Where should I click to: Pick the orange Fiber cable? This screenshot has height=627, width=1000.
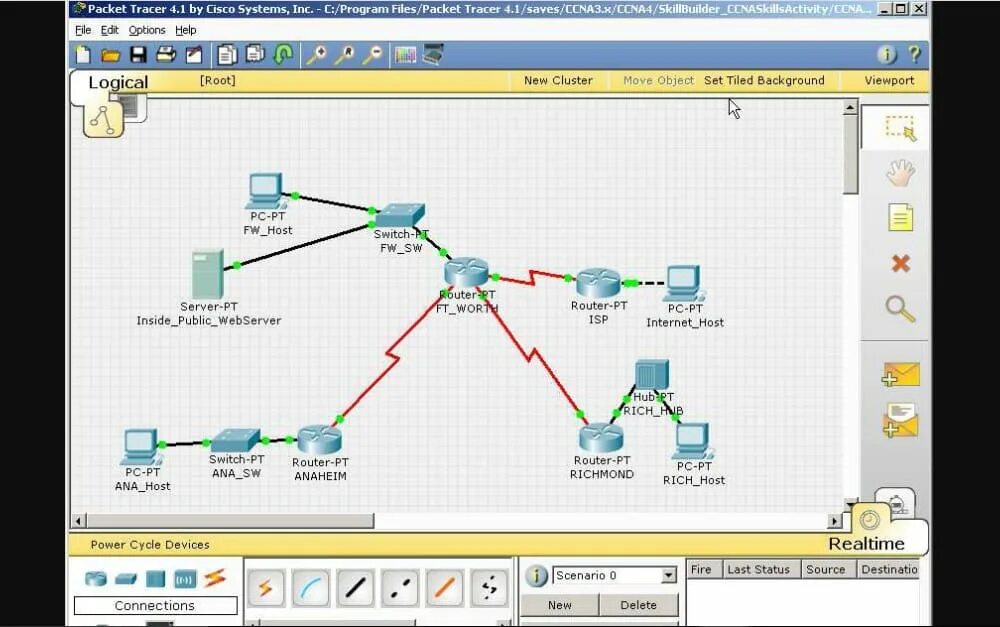pos(445,587)
